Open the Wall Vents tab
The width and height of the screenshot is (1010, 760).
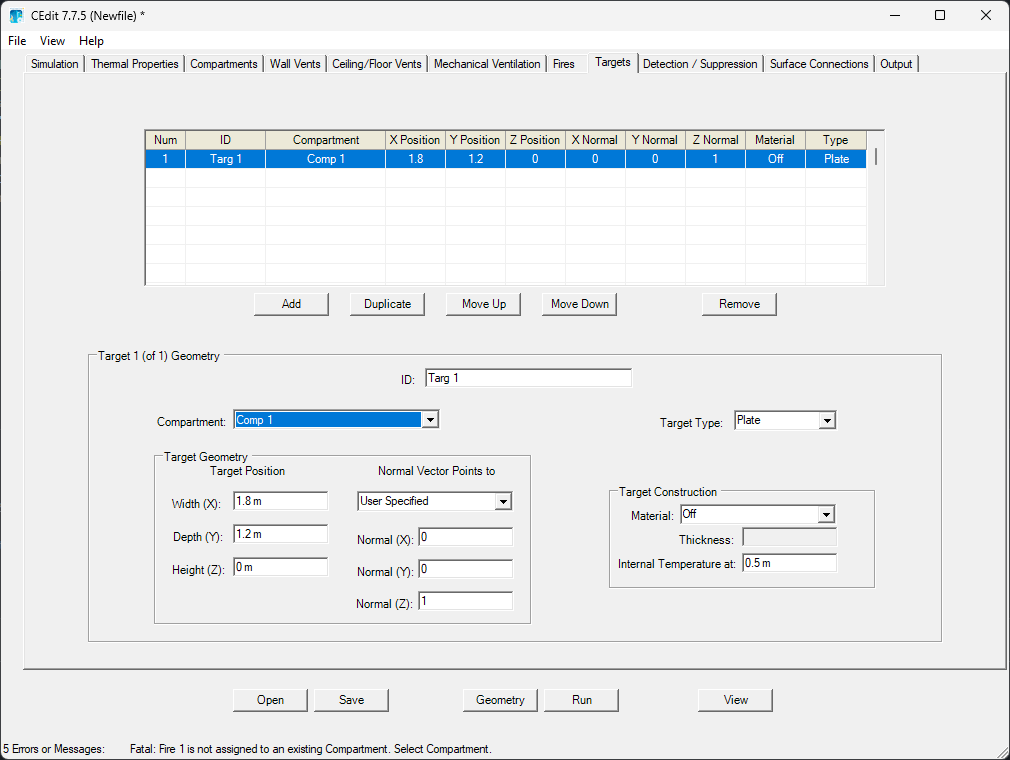295,64
